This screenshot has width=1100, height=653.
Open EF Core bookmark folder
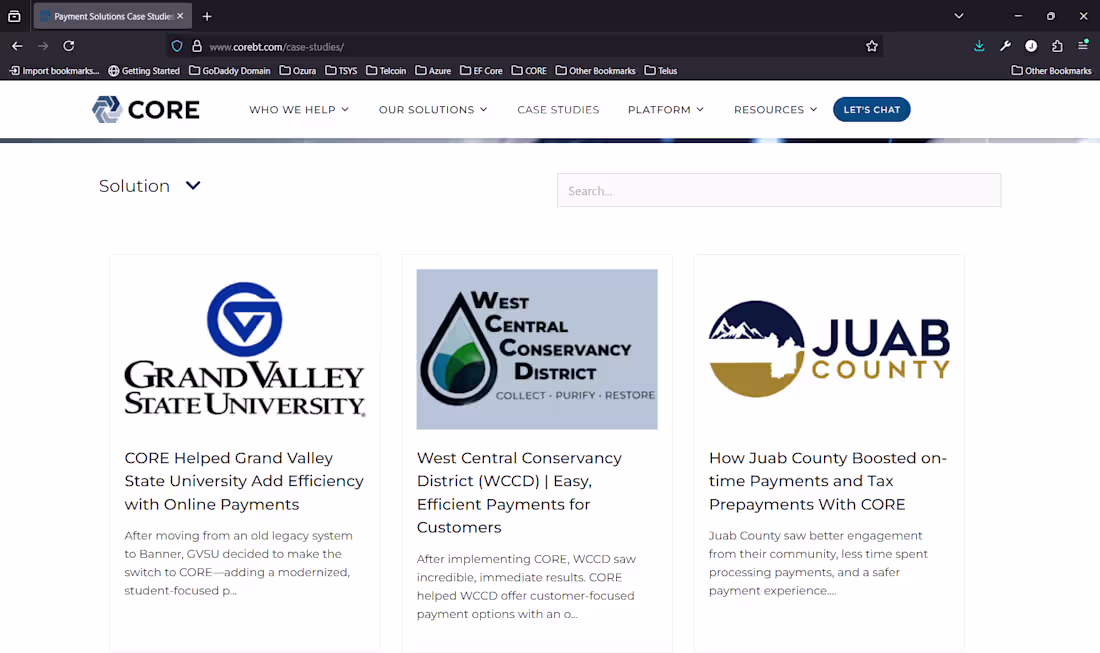tap(481, 71)
